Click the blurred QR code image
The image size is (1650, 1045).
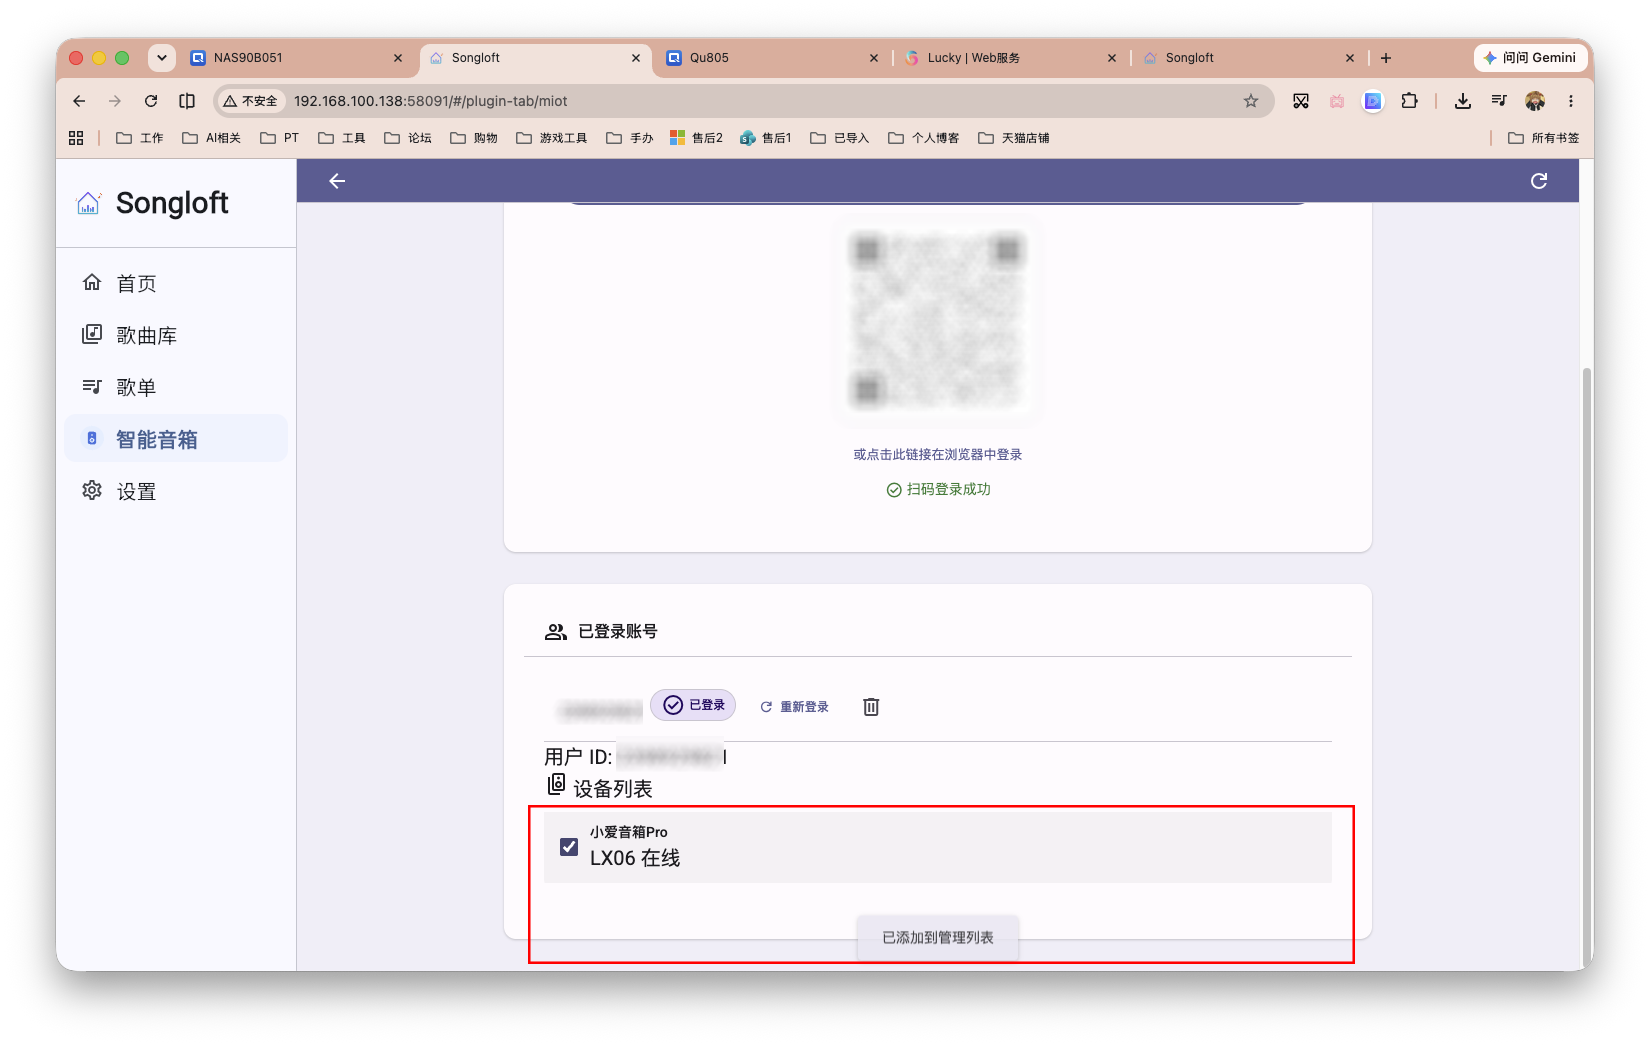937,320
